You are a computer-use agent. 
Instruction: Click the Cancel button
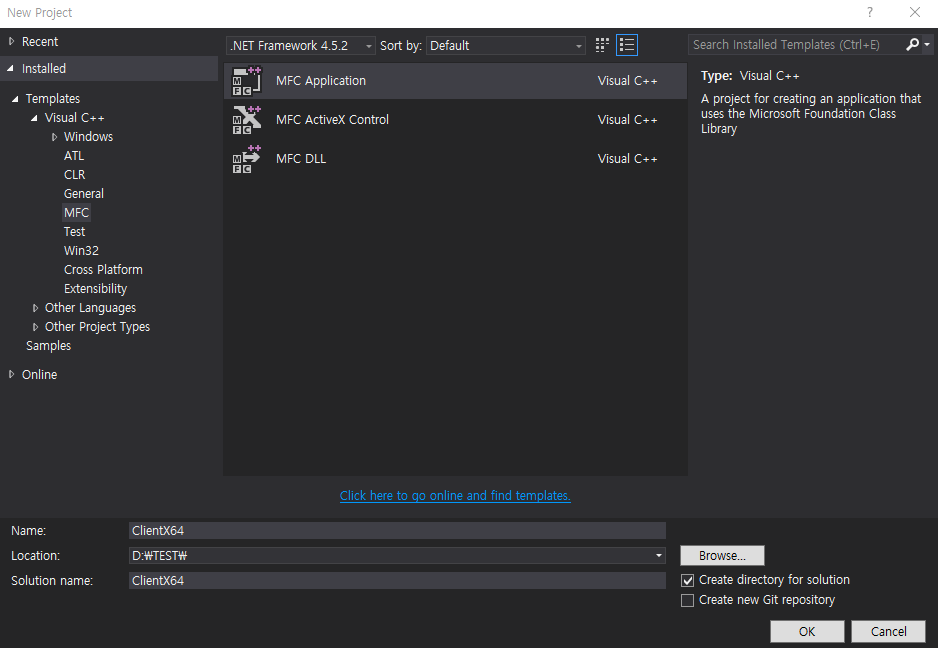coord(888,631)
